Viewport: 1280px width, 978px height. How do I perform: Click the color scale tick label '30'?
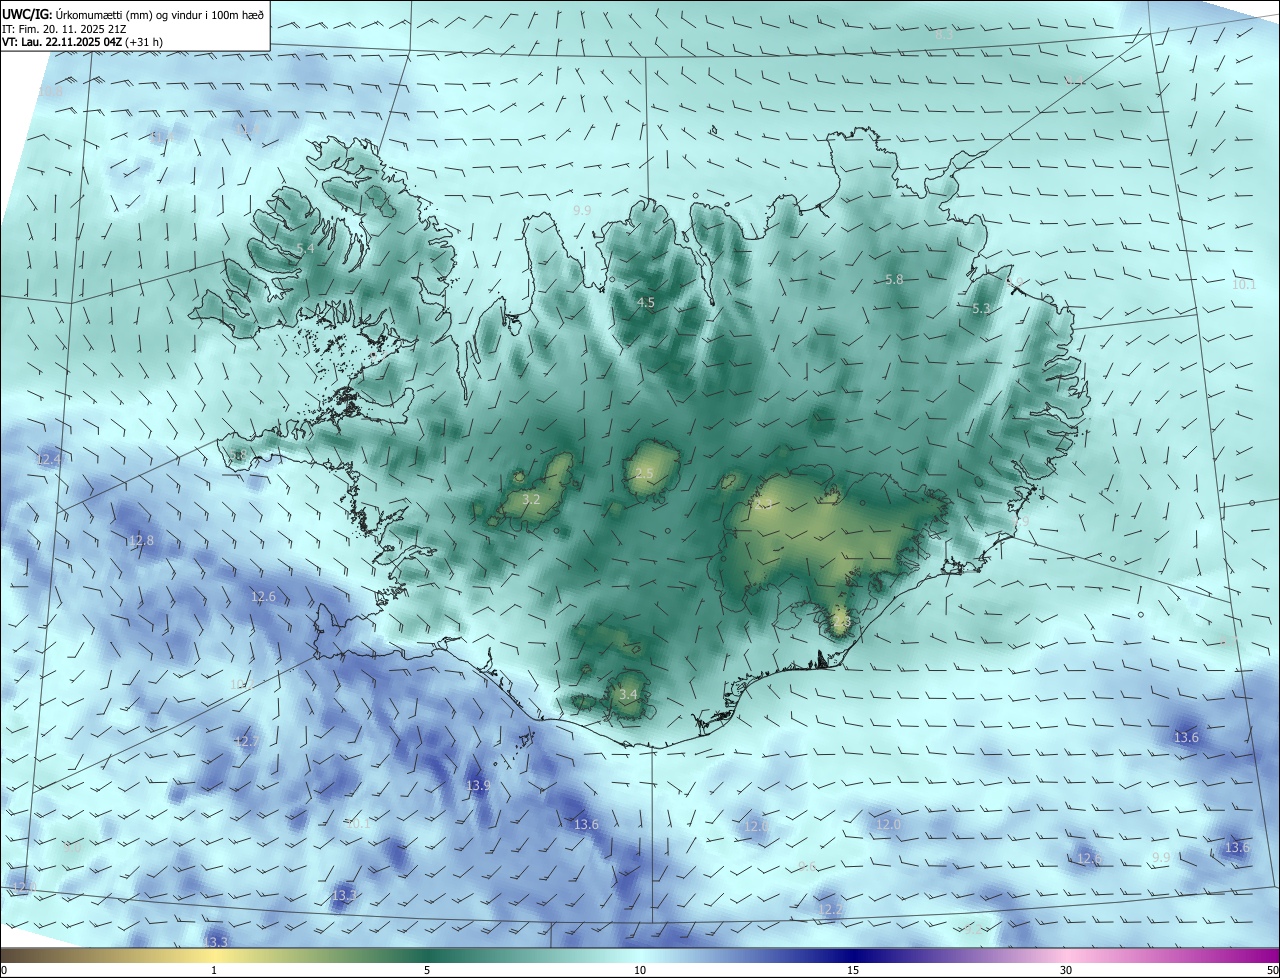coord(1066,970)
